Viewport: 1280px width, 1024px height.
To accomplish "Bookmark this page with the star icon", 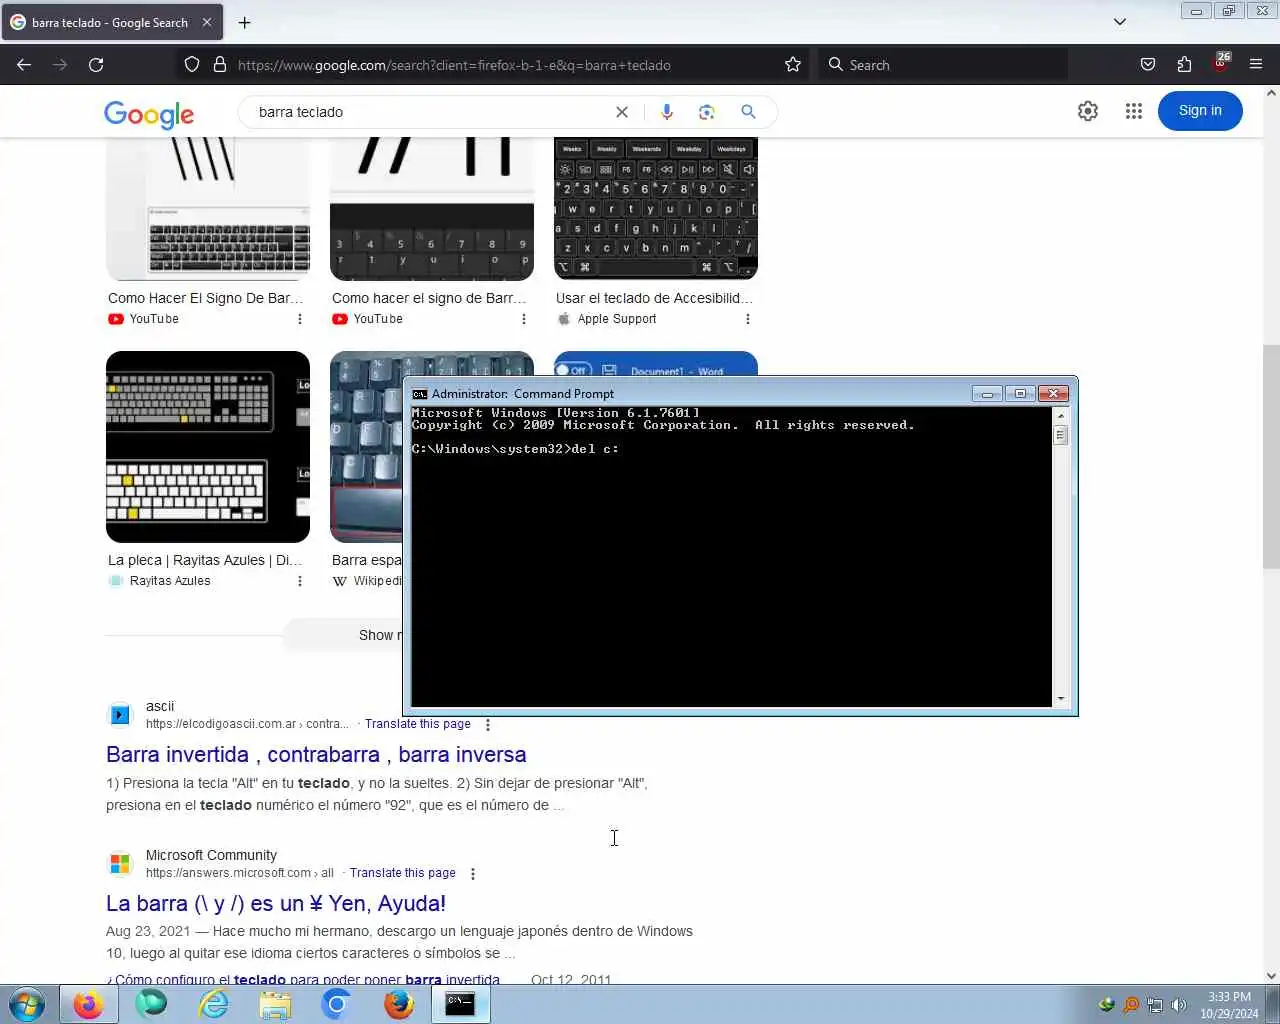I will pyautogui.click(x=793, y=65).
